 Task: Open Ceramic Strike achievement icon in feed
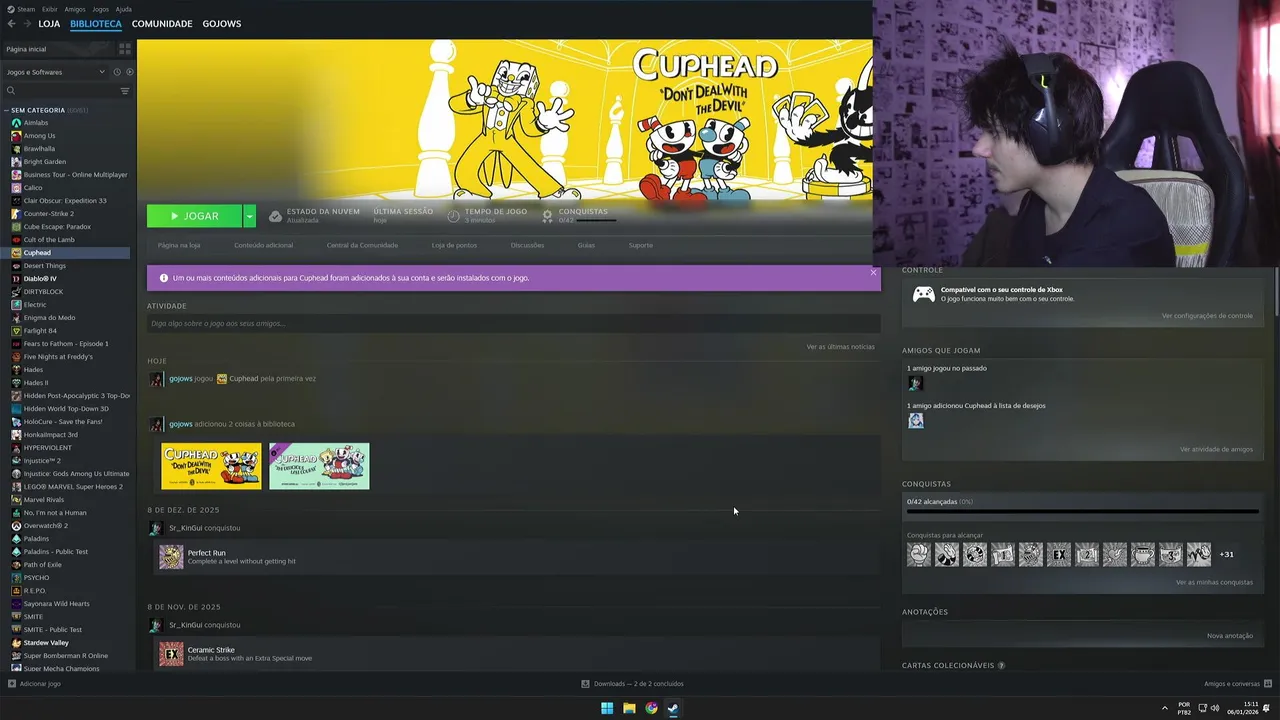coord(171,654)
